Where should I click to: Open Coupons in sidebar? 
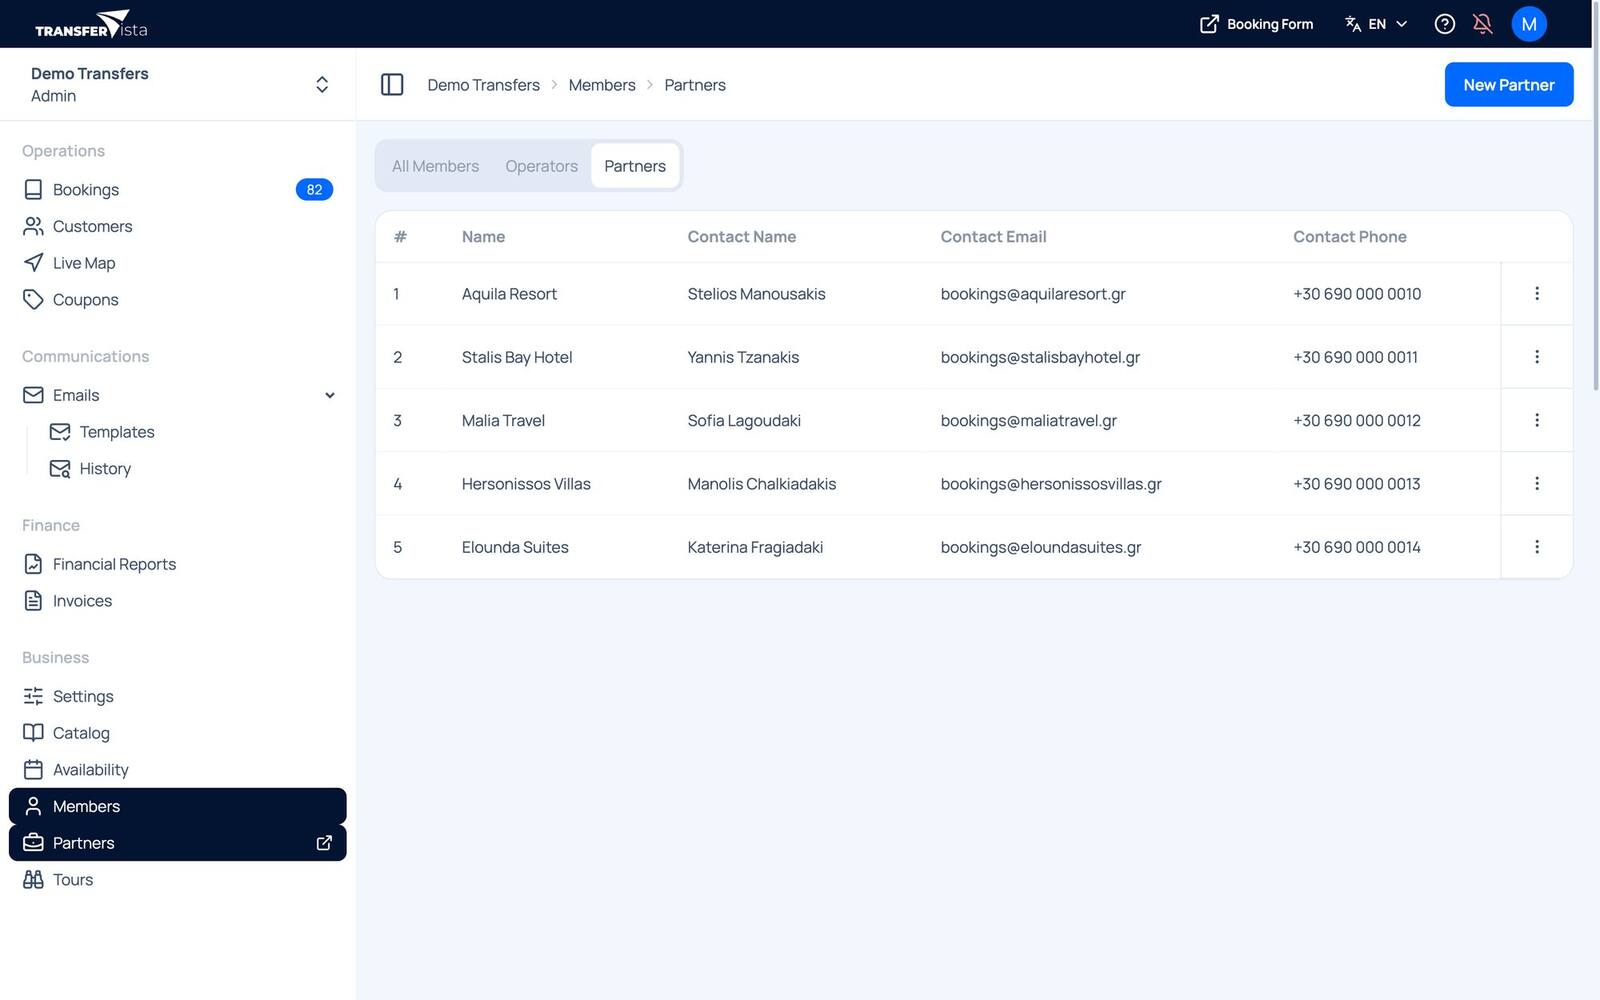tap(178, 300)
